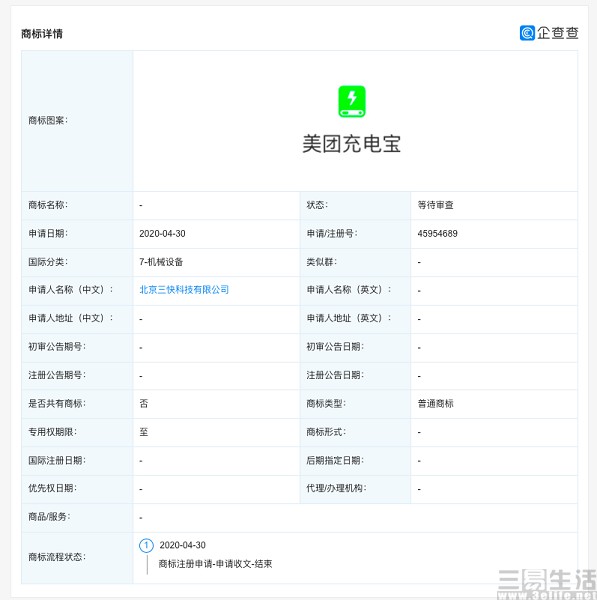Click the status value 等待审查

click(x=436, y=205)
